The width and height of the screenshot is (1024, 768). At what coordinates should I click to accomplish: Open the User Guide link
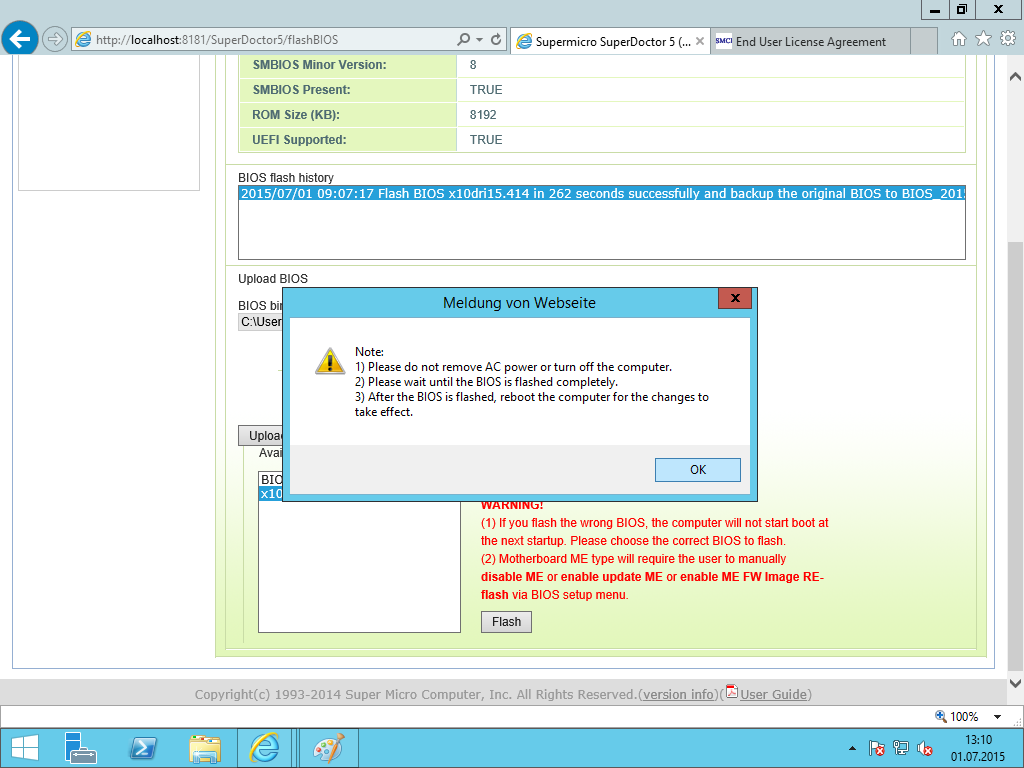click(x=773, y=694)
